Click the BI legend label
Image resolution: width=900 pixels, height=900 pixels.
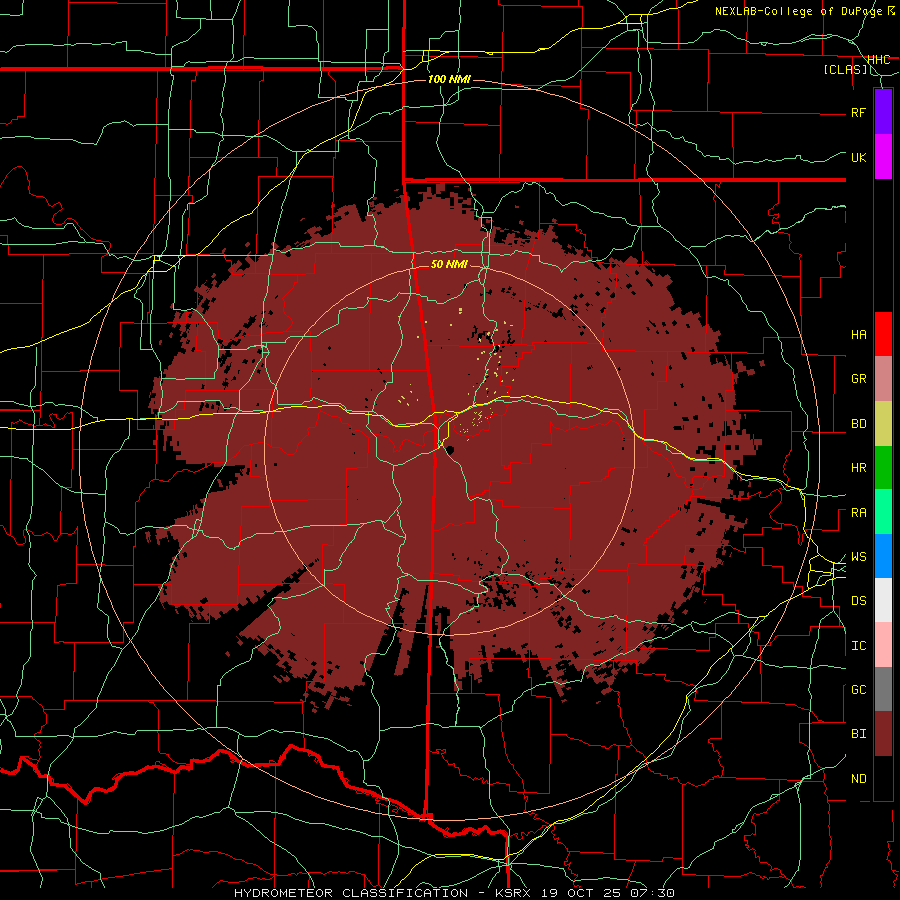tap(859, 734)
